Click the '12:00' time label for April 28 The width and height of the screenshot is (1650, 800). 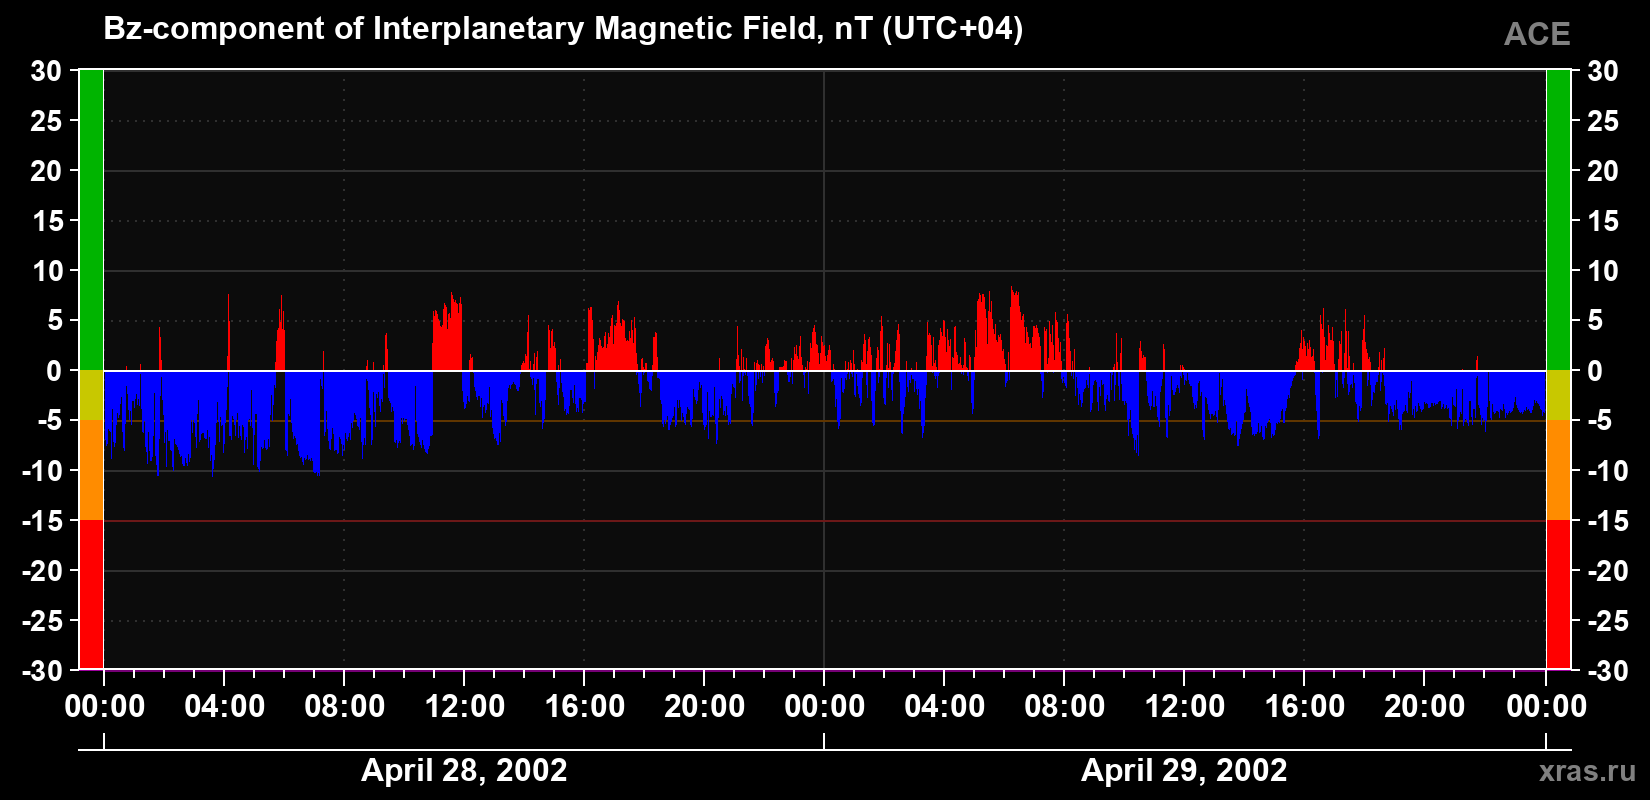[465, 707]
